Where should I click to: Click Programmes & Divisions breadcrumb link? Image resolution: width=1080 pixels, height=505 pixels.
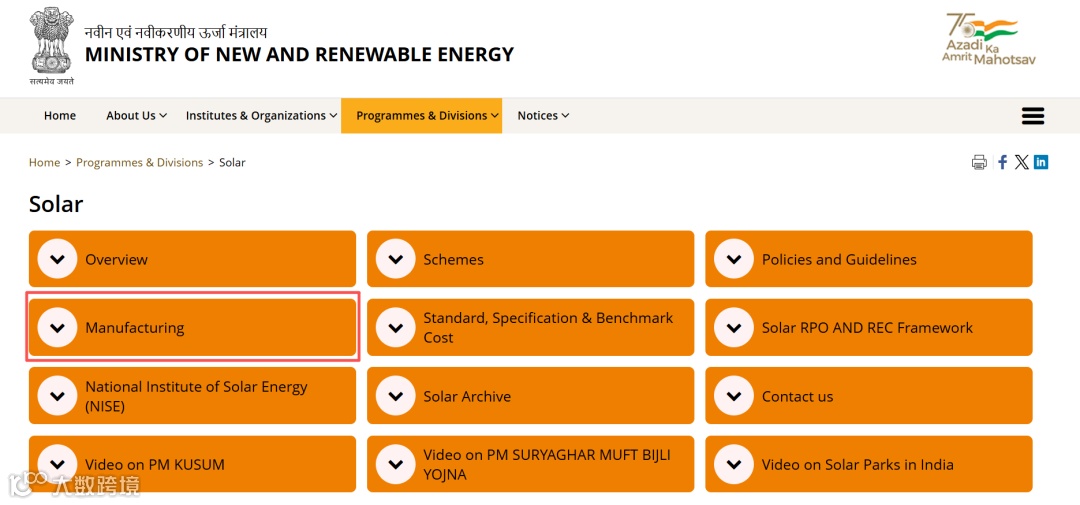click(x=139, y=162)
